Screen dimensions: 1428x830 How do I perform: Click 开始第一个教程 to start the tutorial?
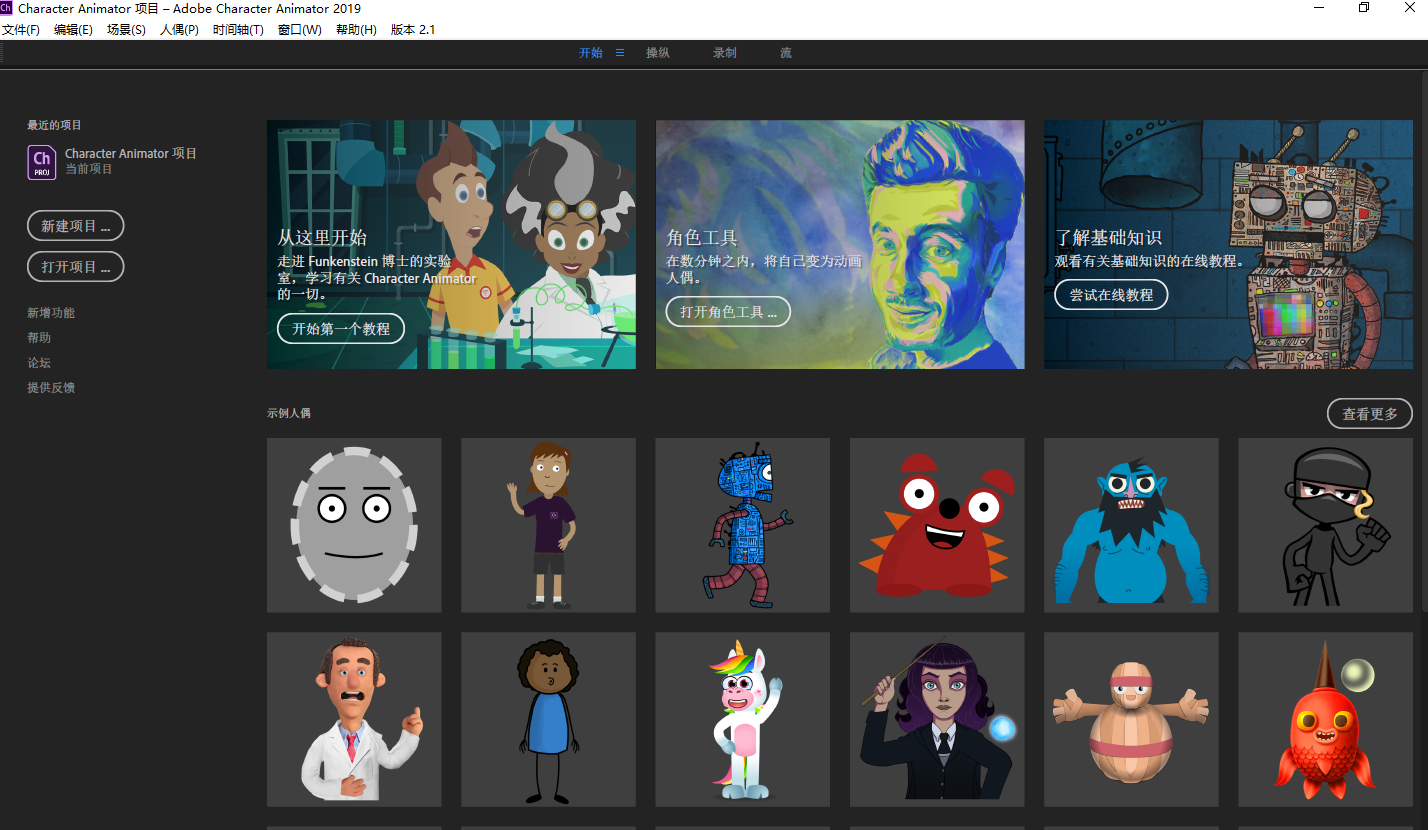point(340,328)
